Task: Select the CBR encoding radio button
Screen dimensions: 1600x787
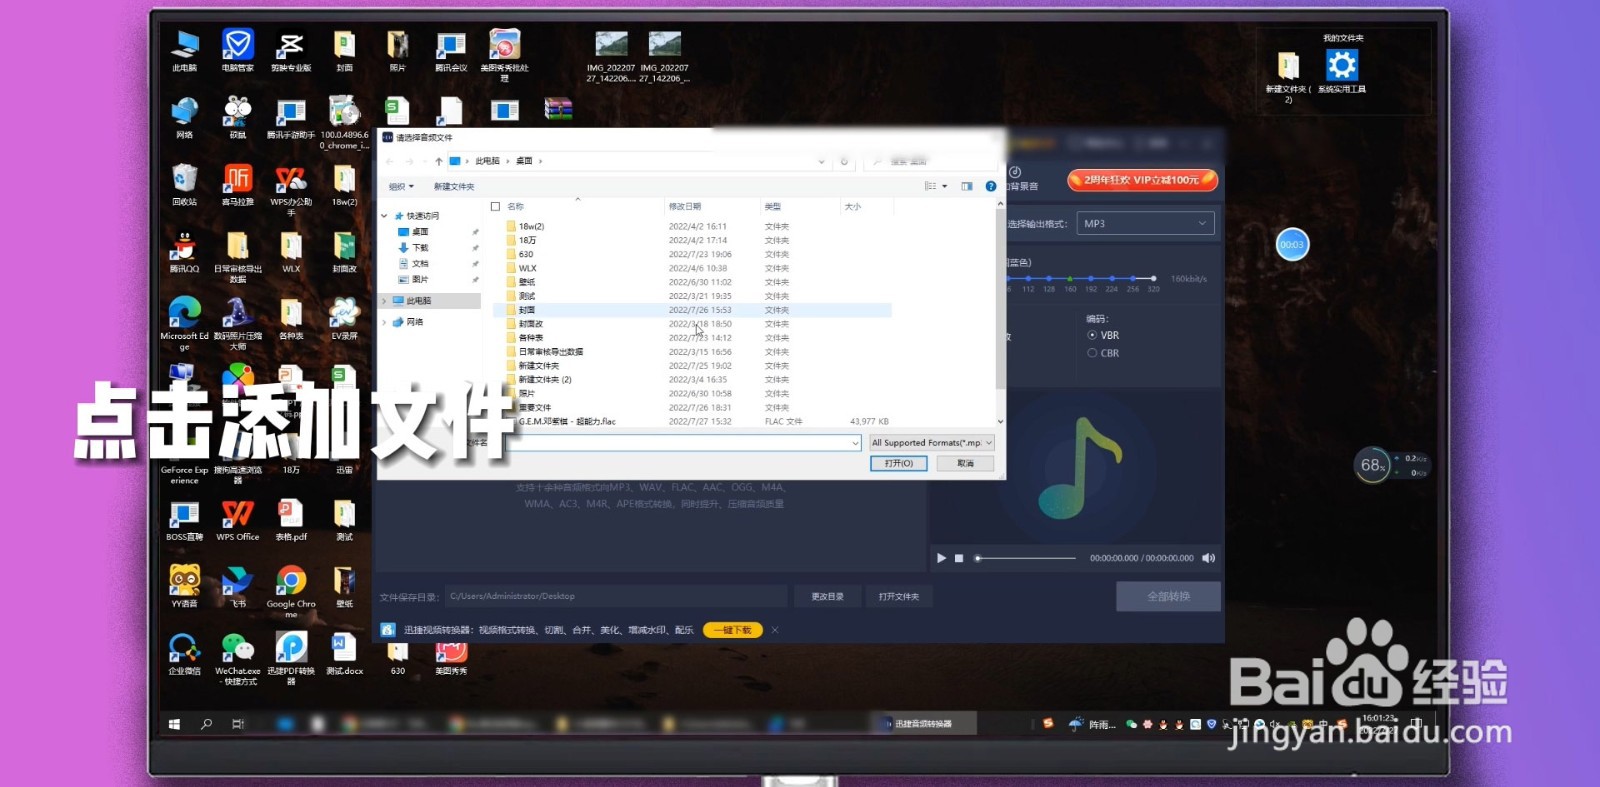Action: [1092, 353]
